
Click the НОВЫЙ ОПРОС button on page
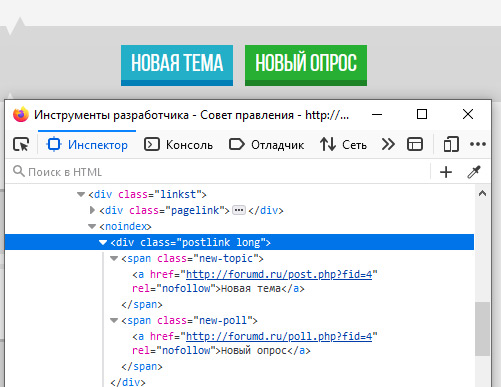306,65
